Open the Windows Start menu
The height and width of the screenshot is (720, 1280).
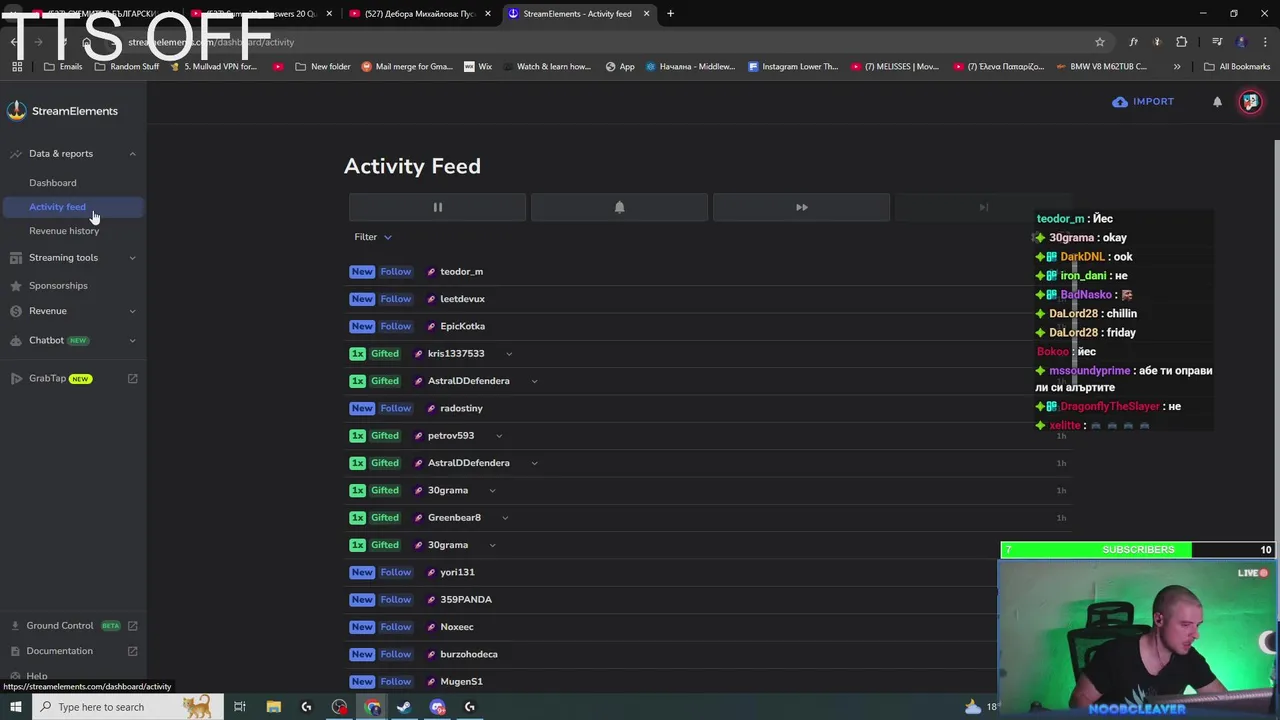tap(15, 707)
